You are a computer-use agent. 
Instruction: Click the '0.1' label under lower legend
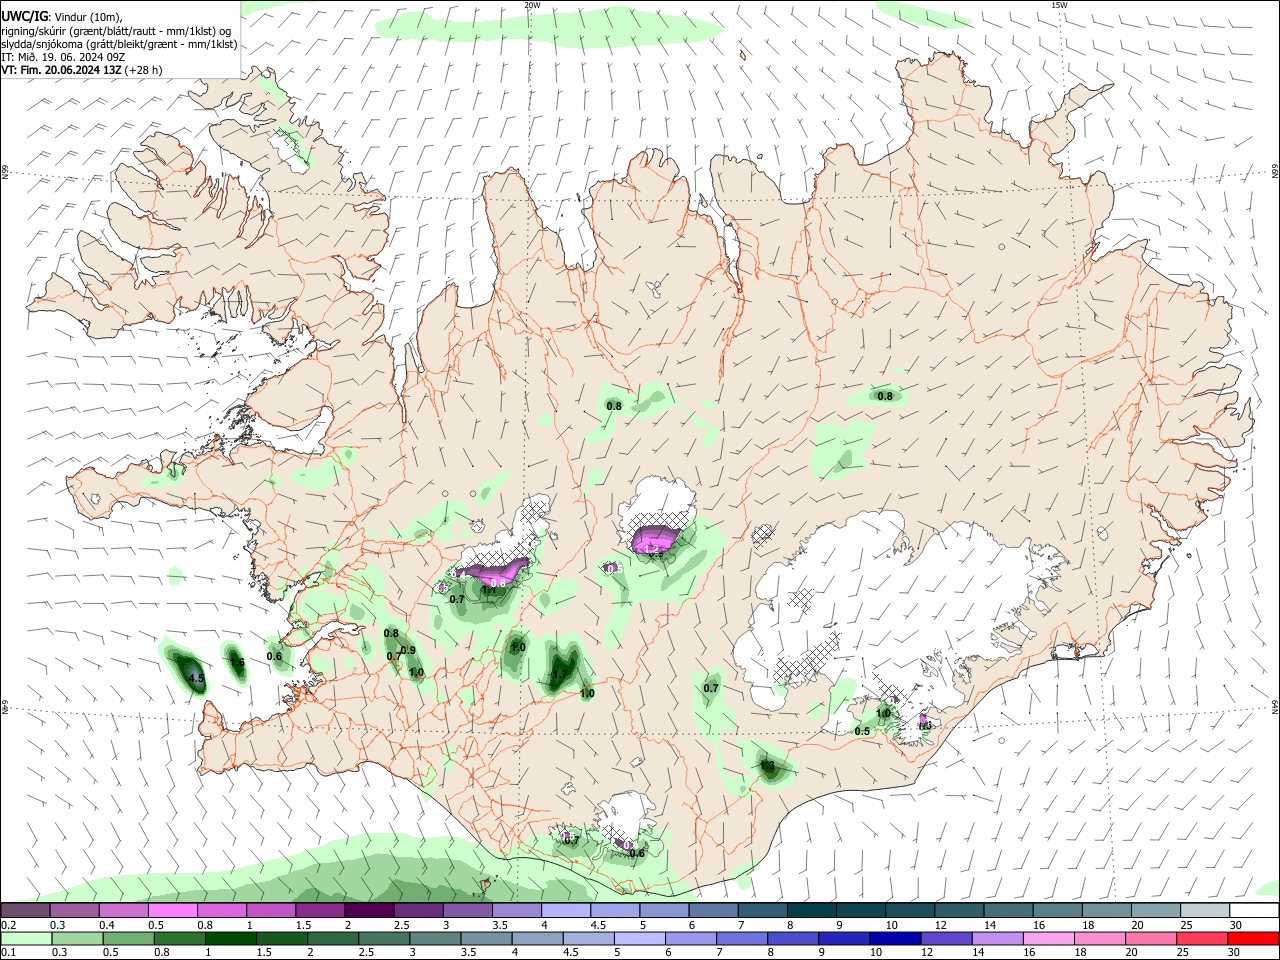(x=9, y=952)
